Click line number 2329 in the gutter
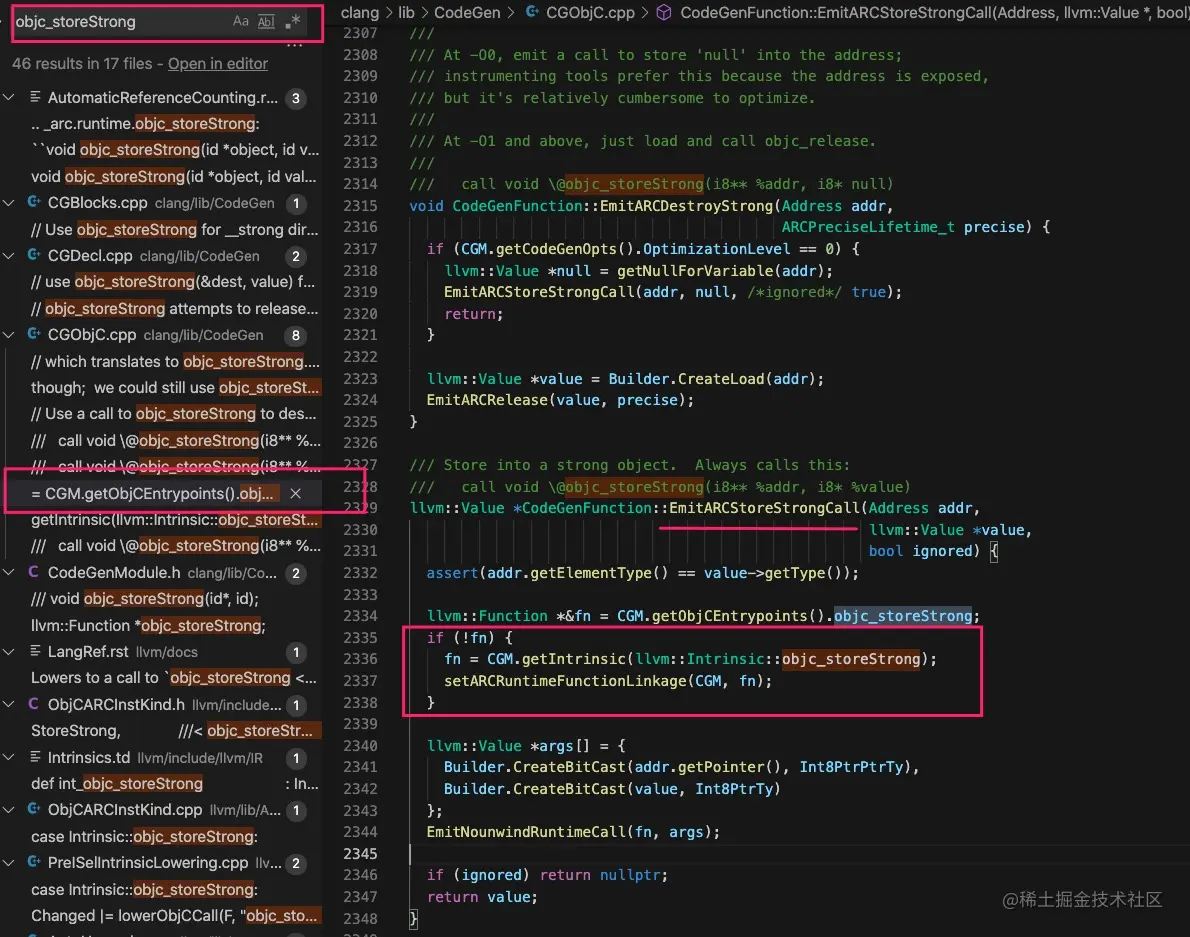1190x937 pixels. tap(360, 508)
